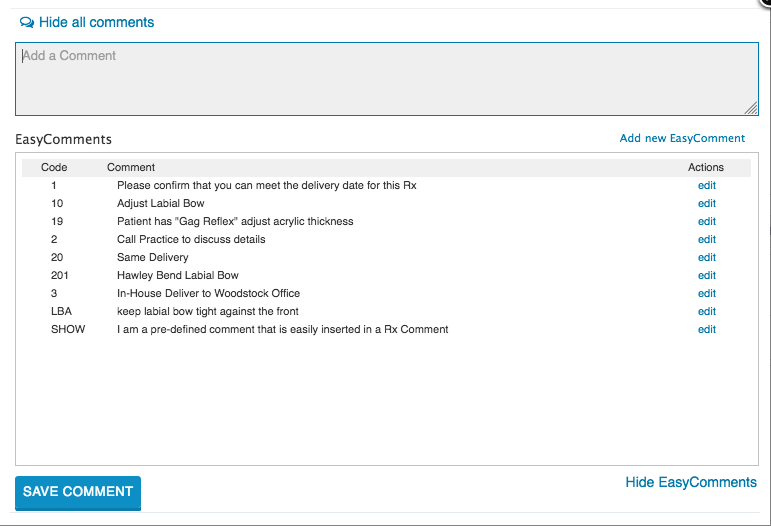Viewport: 771px width, 526px height.
Task: Edit the Same Delivery comment
Action: (x=707, y=258)
